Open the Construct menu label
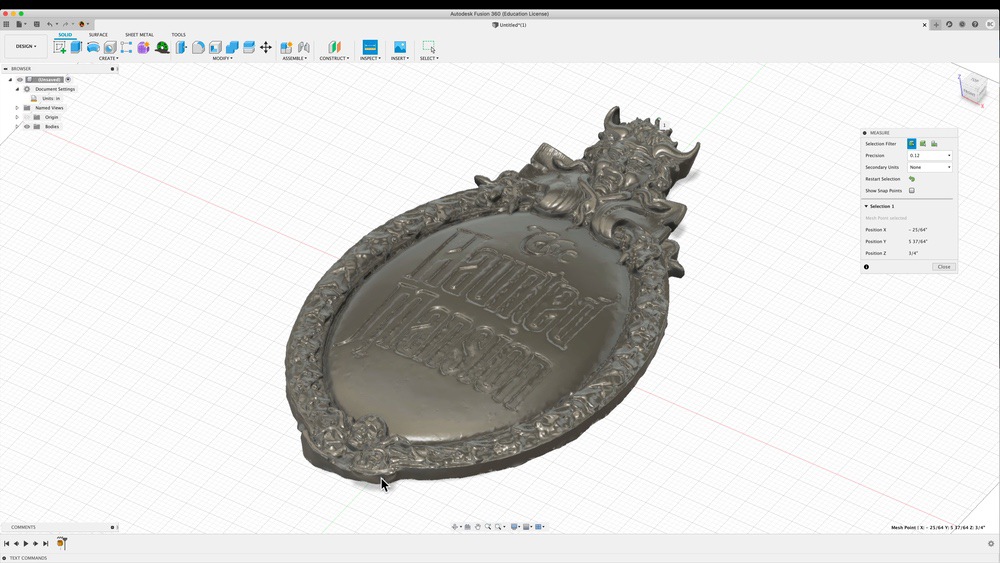 pyautogui.click(x=334, y=58)
